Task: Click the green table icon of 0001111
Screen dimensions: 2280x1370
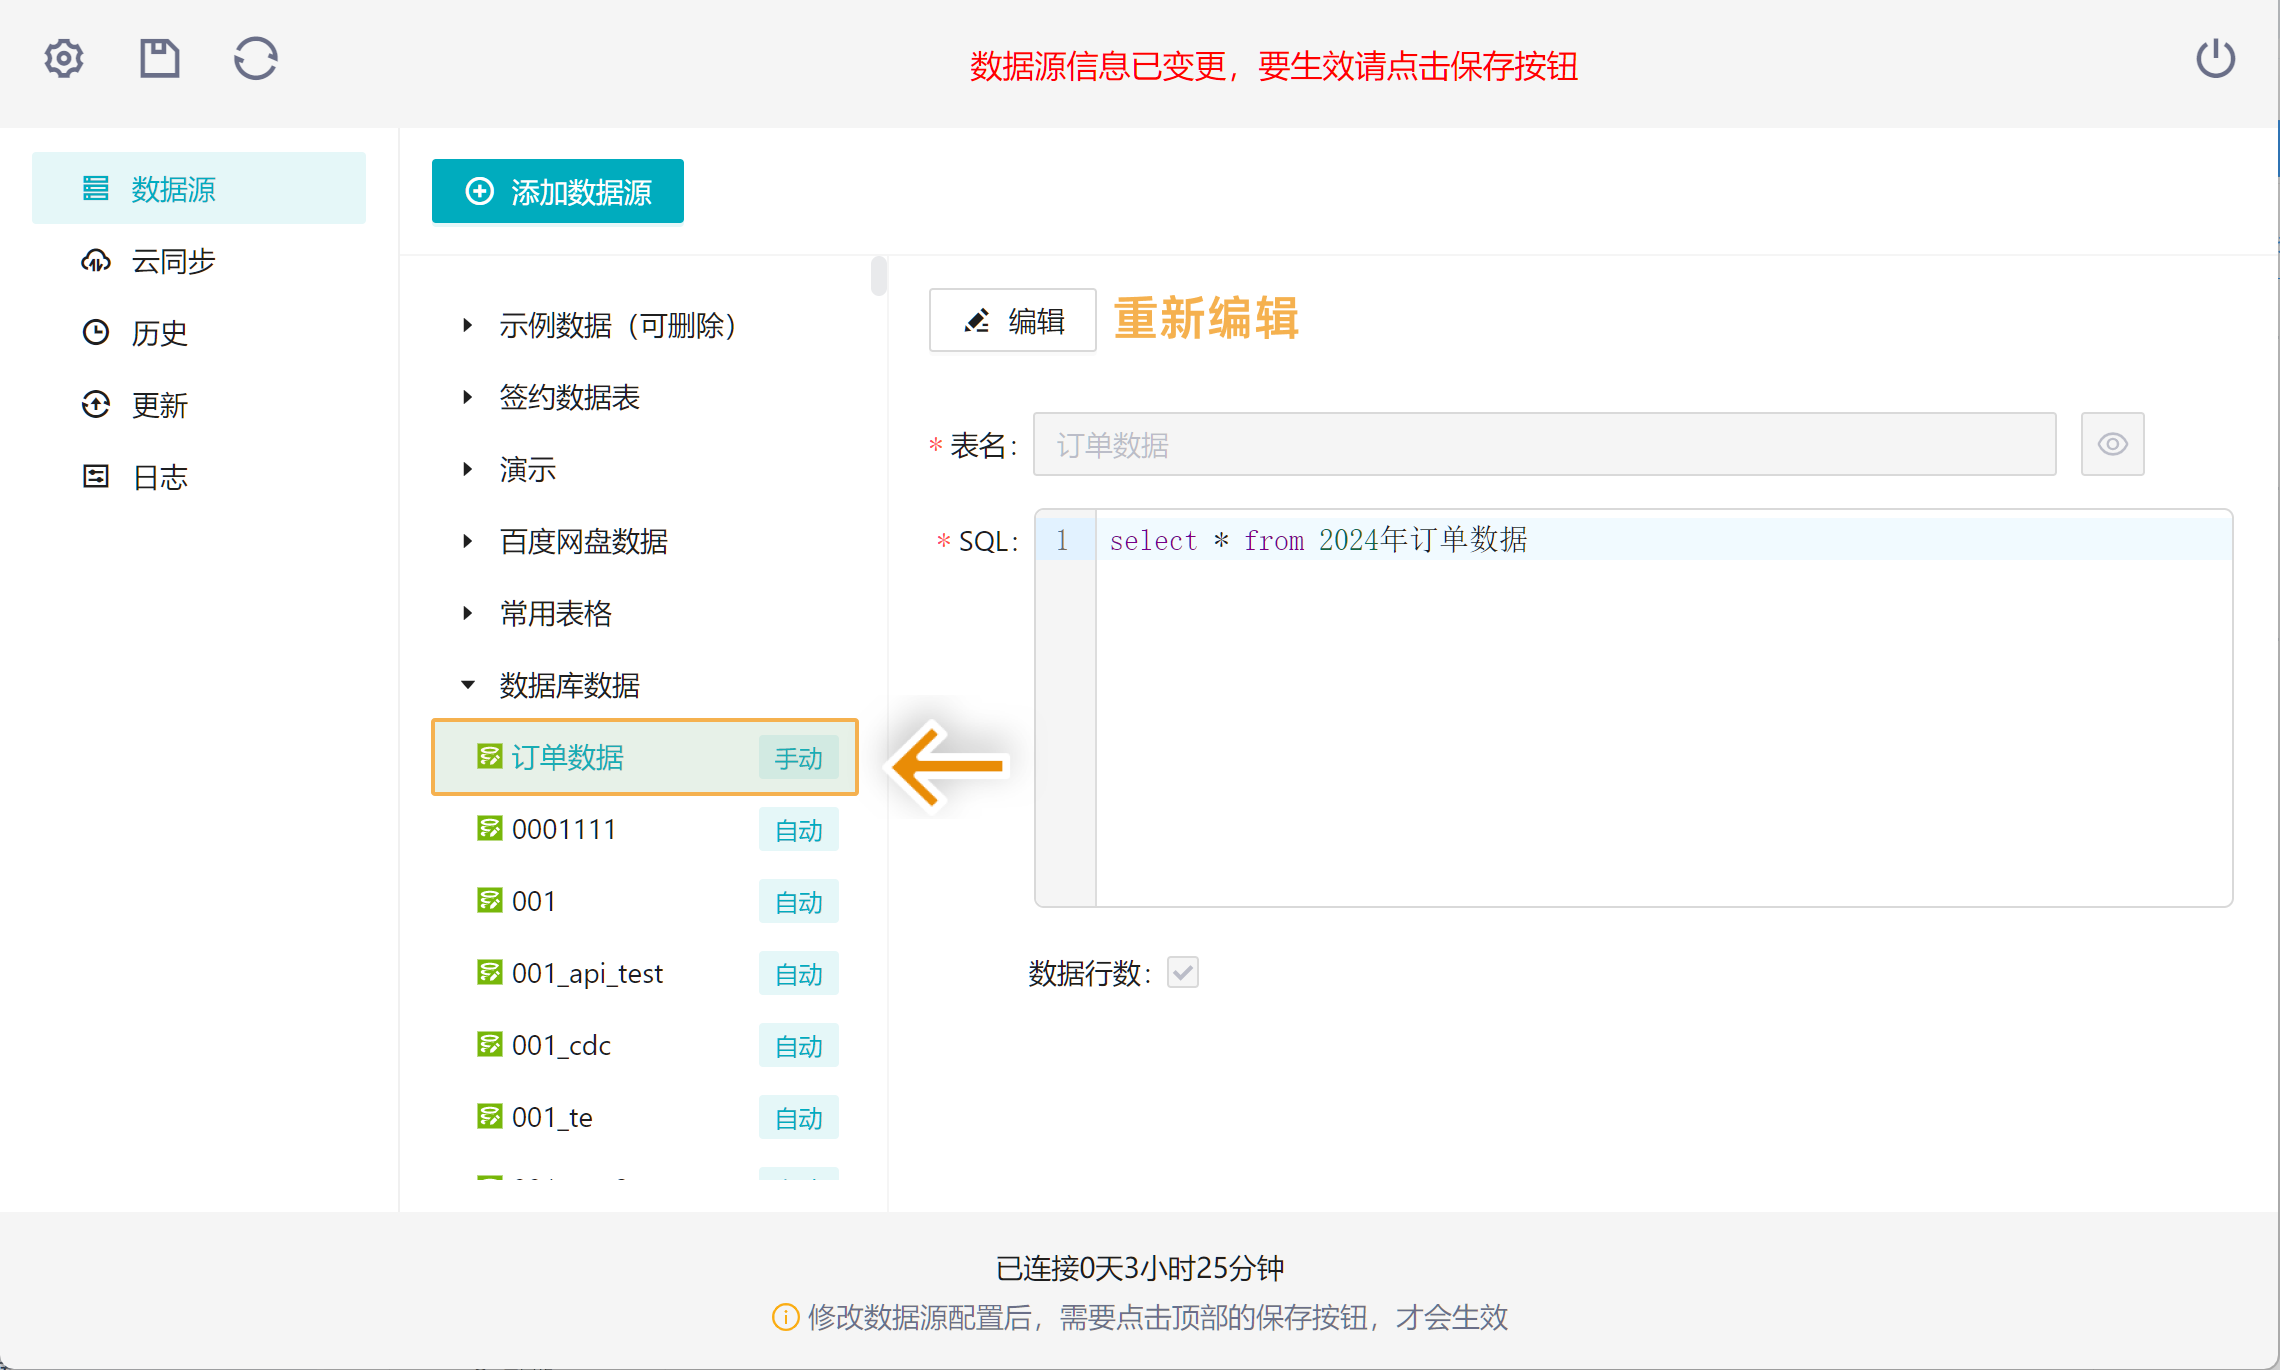Action: point(489,828)
